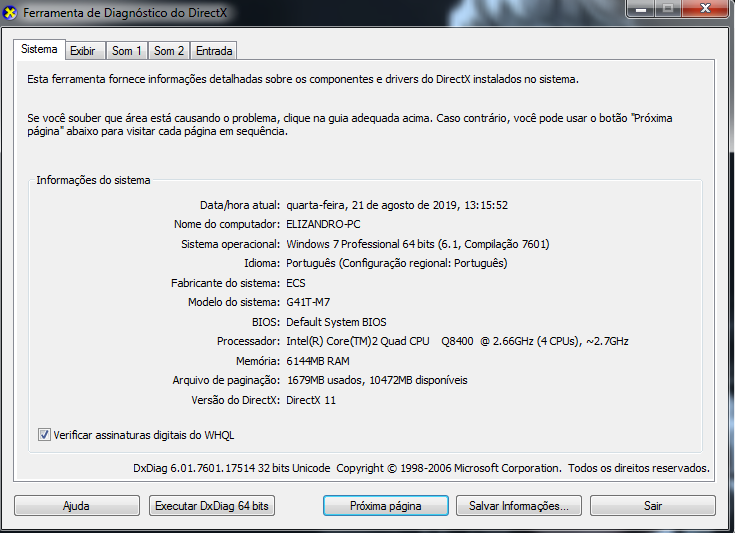Open the Ajuda button
The image size is (735, 533).
77,506
